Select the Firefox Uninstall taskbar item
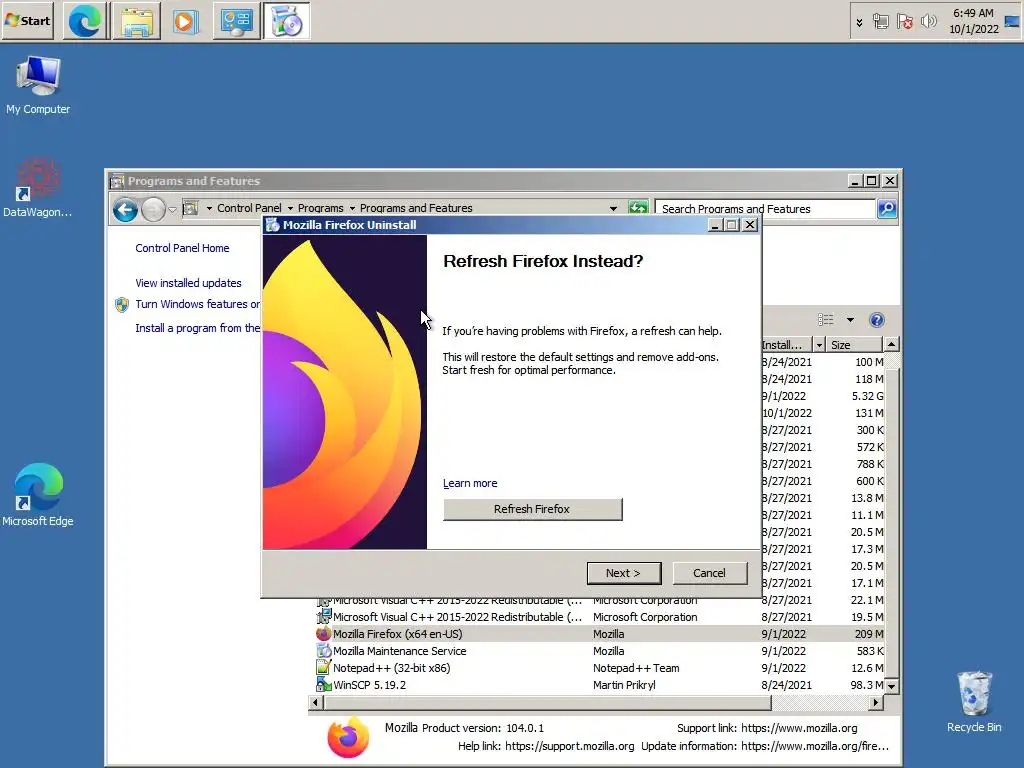1024x768 pixels. coord(286,22)
